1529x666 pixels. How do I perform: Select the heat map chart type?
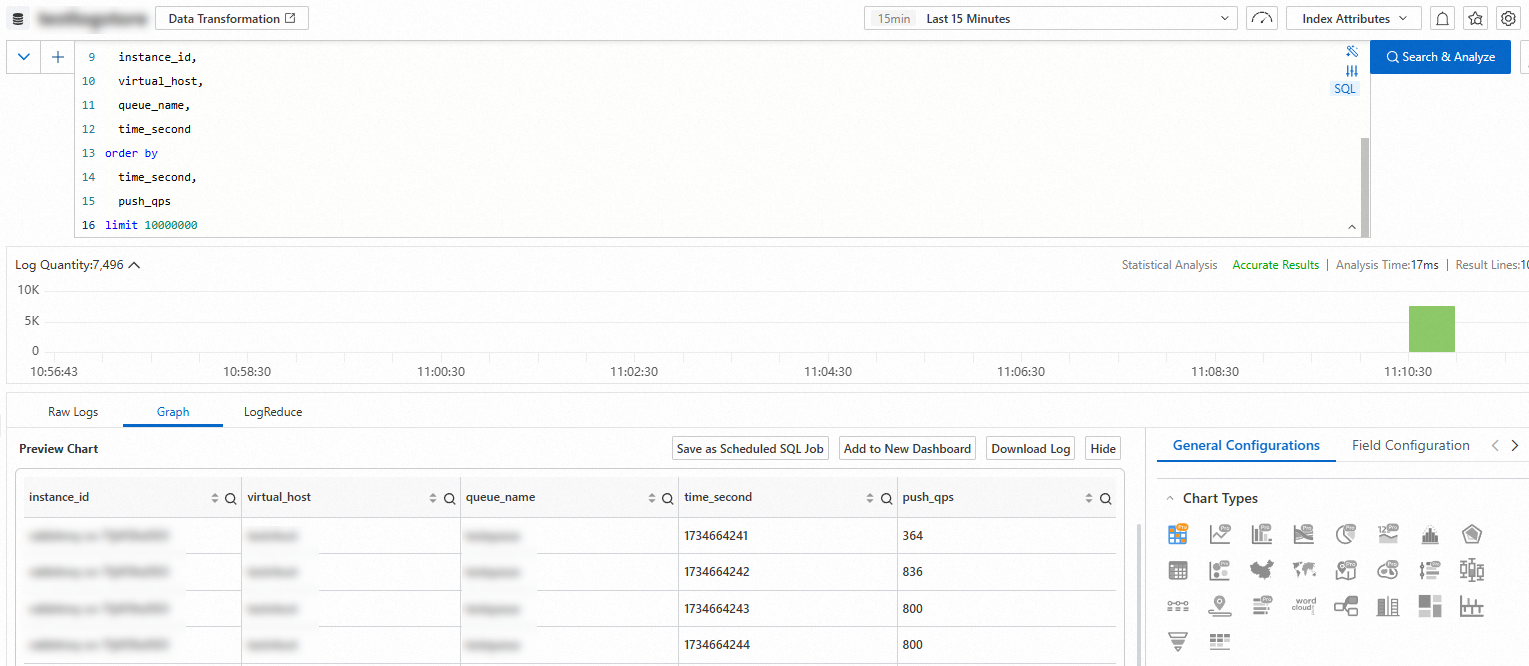(1387, 571)
